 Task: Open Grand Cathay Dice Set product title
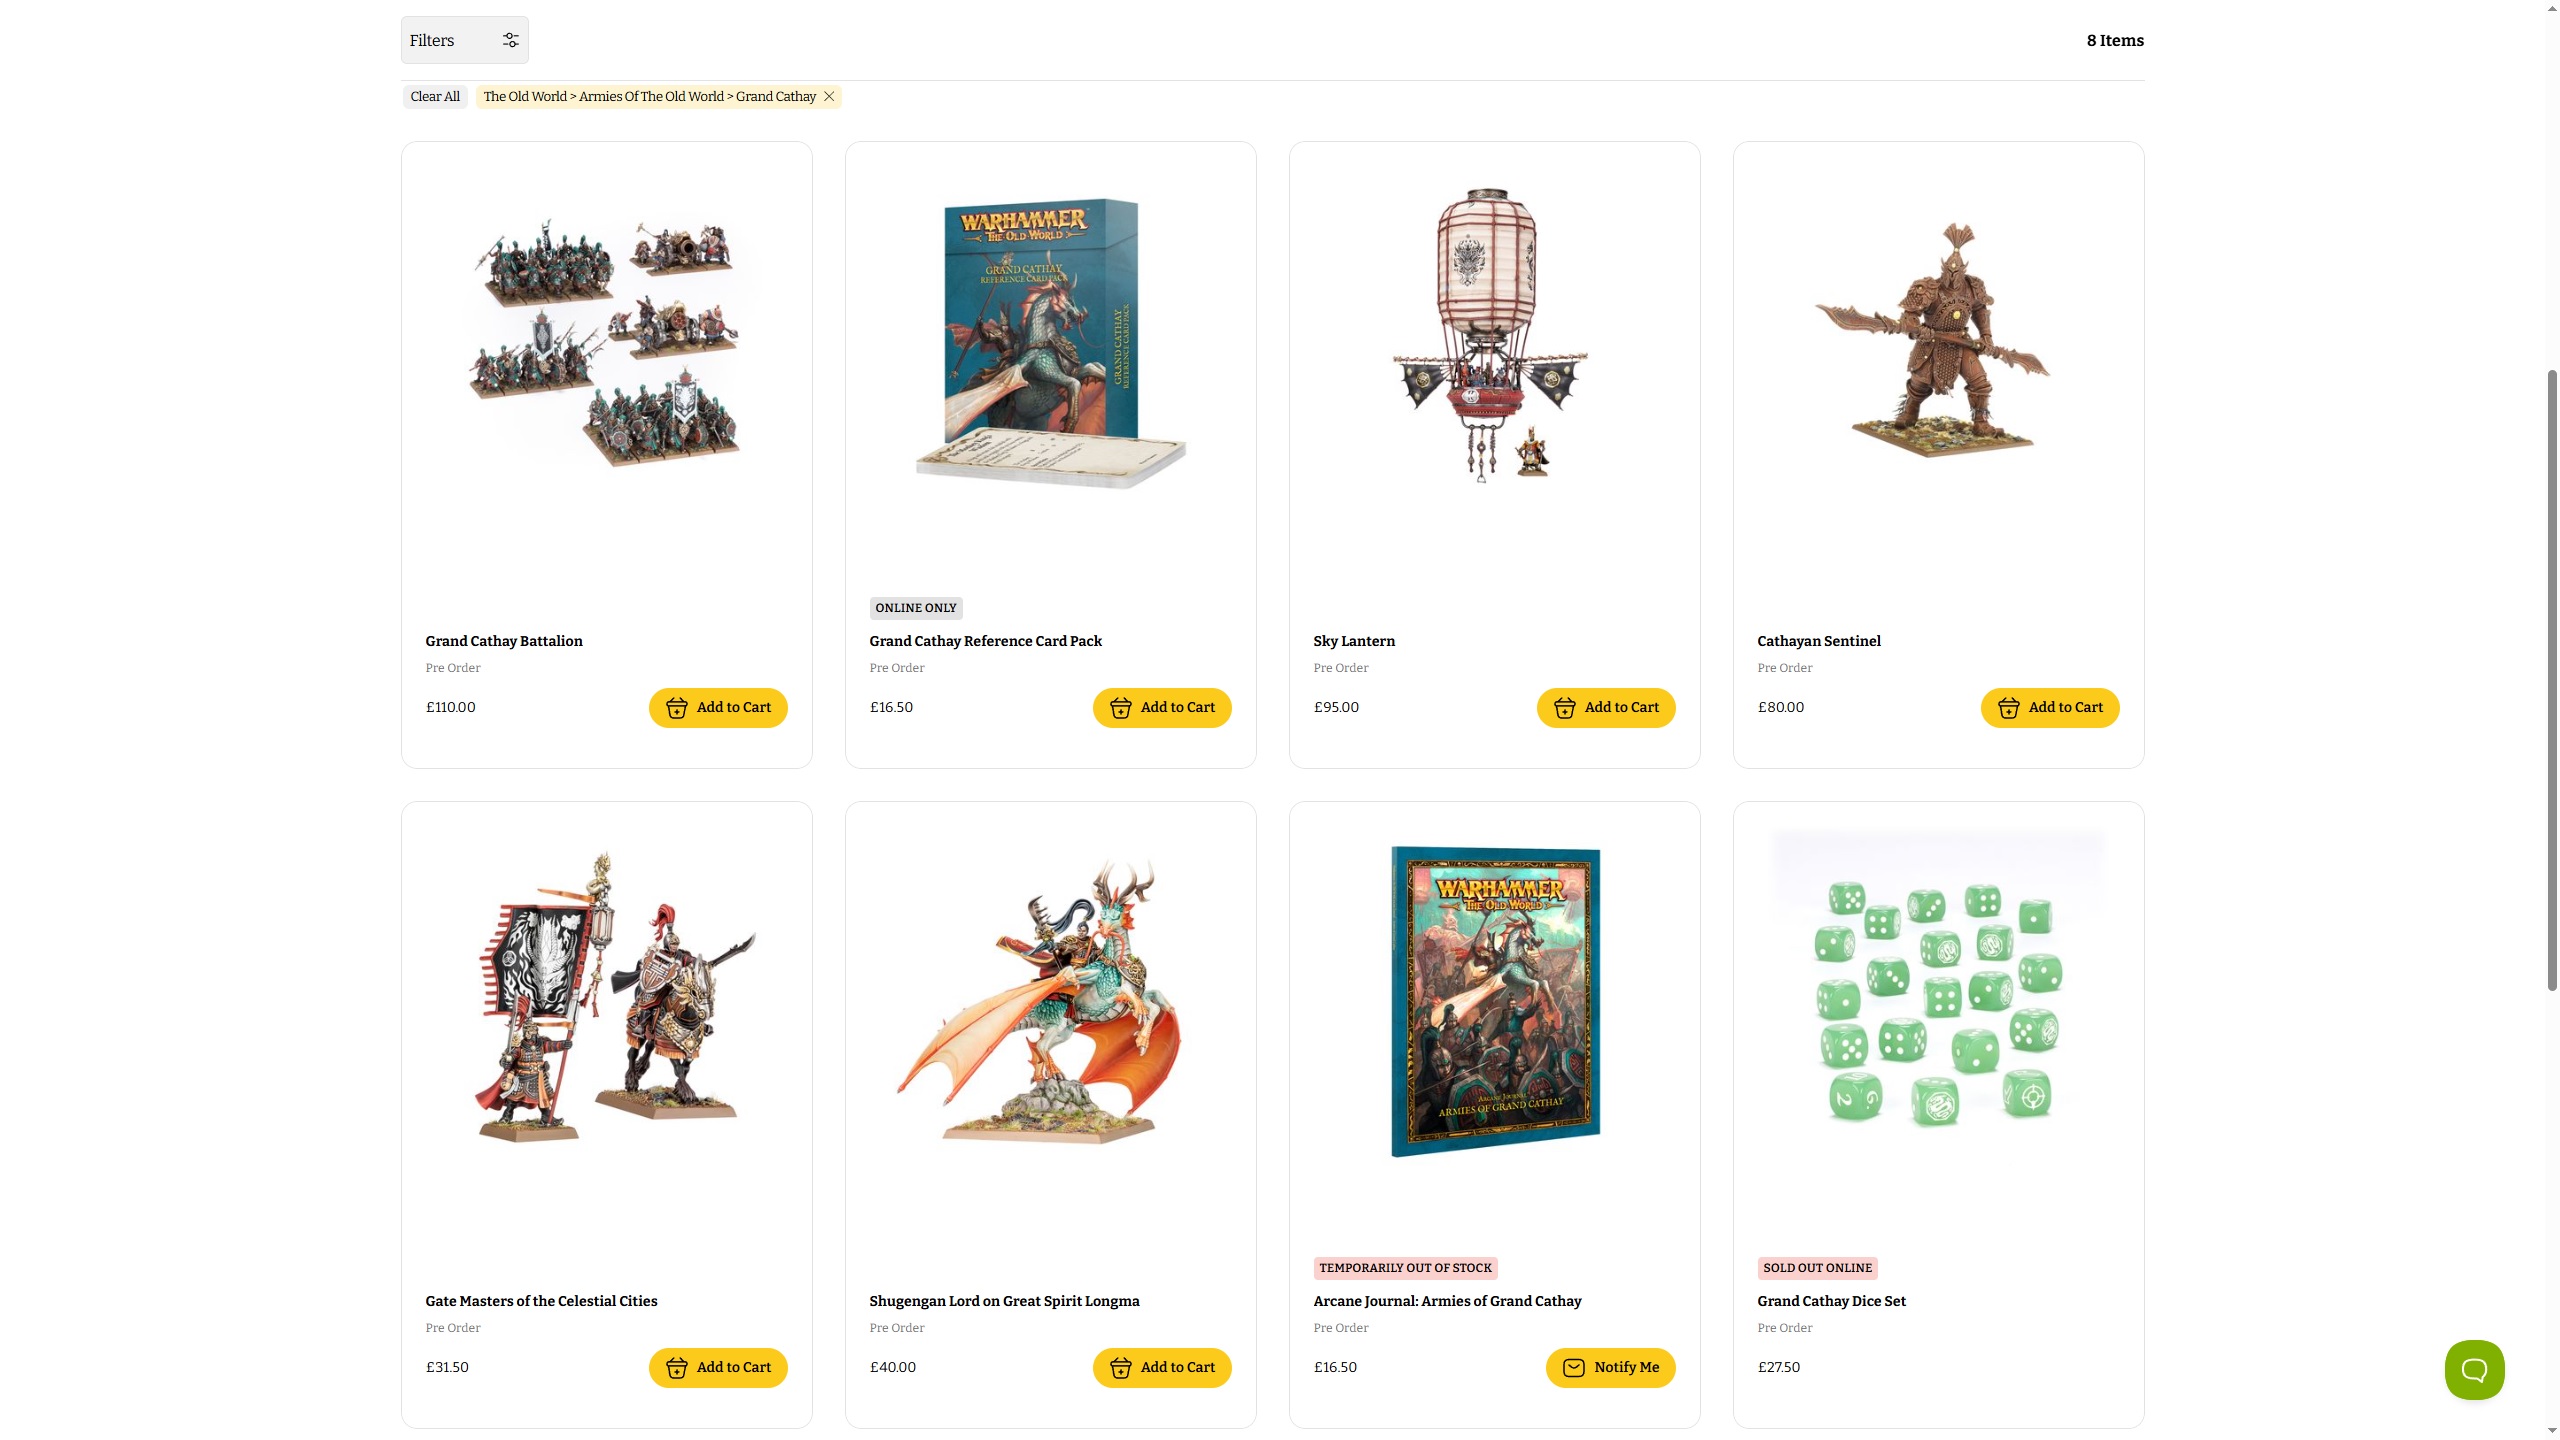pyautogui.click(x=1831, y=1301)
